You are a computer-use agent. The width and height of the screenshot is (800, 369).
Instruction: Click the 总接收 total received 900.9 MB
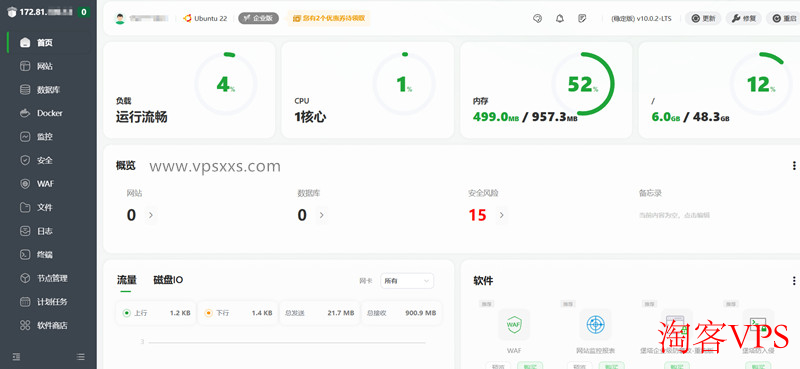click(x=401, y=313)
